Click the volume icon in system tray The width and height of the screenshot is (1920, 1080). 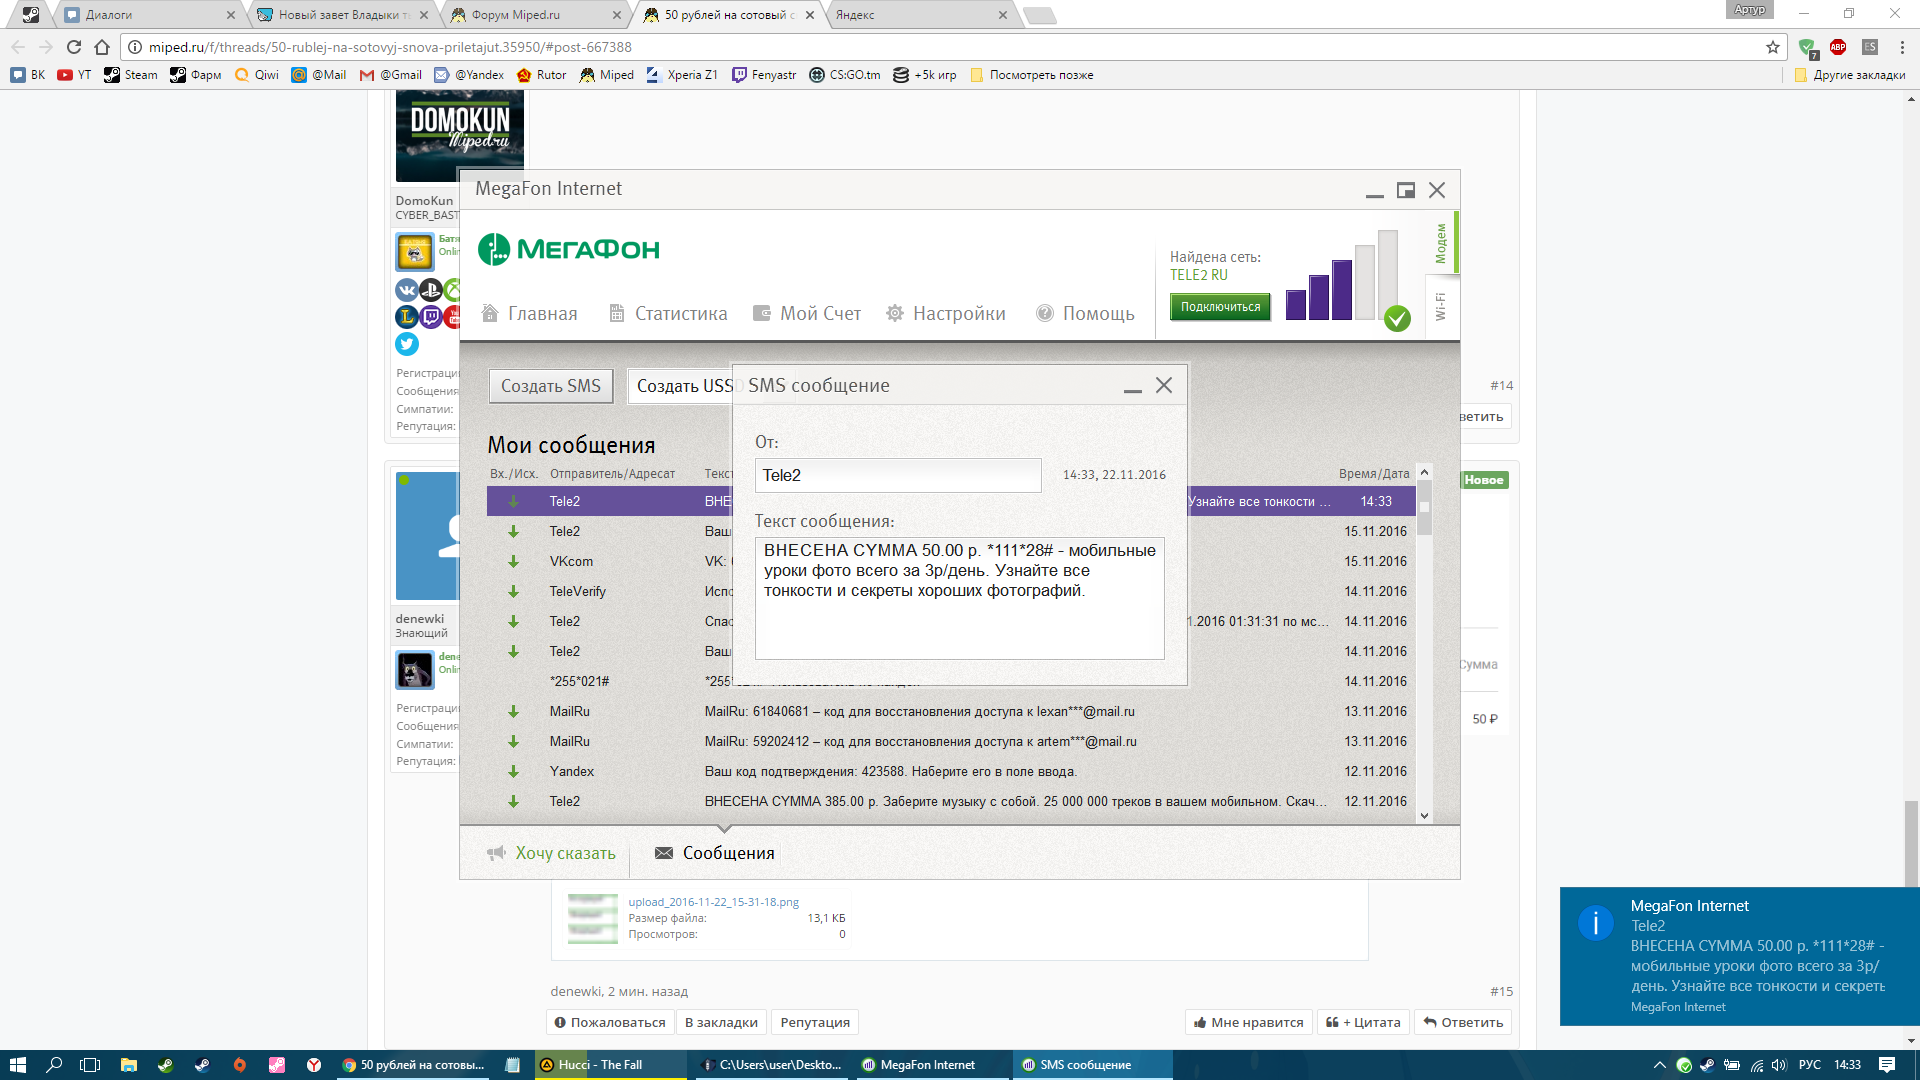click(x=1779, y=1065)
